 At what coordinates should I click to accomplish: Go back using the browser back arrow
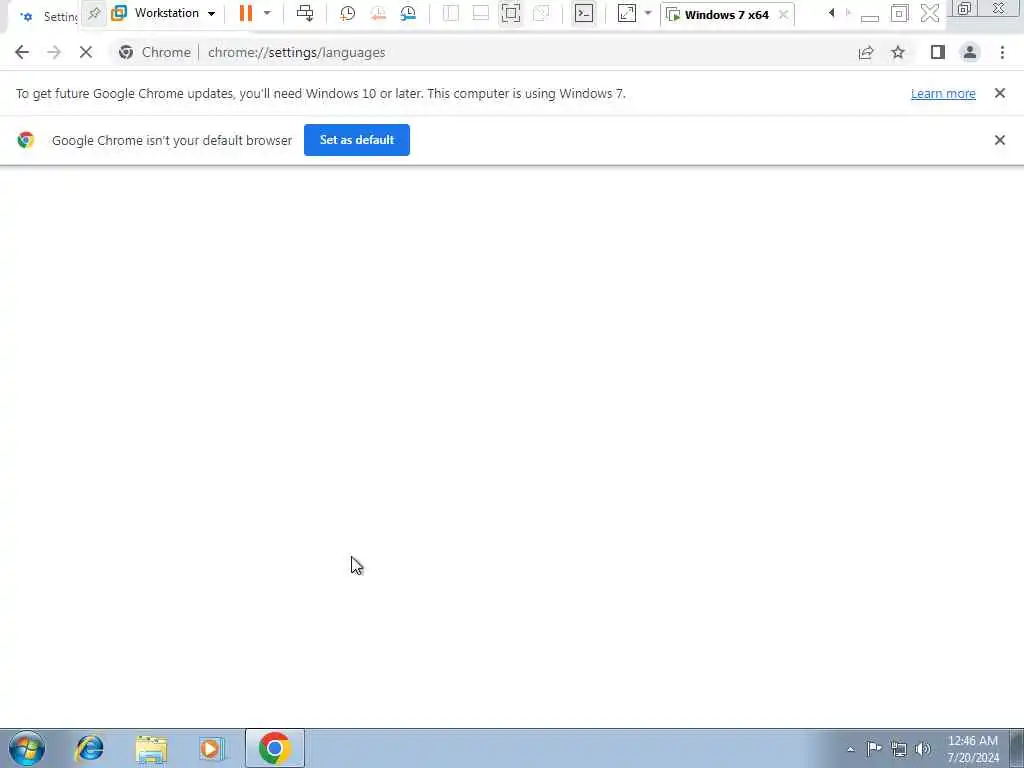(x=22, y=52)
